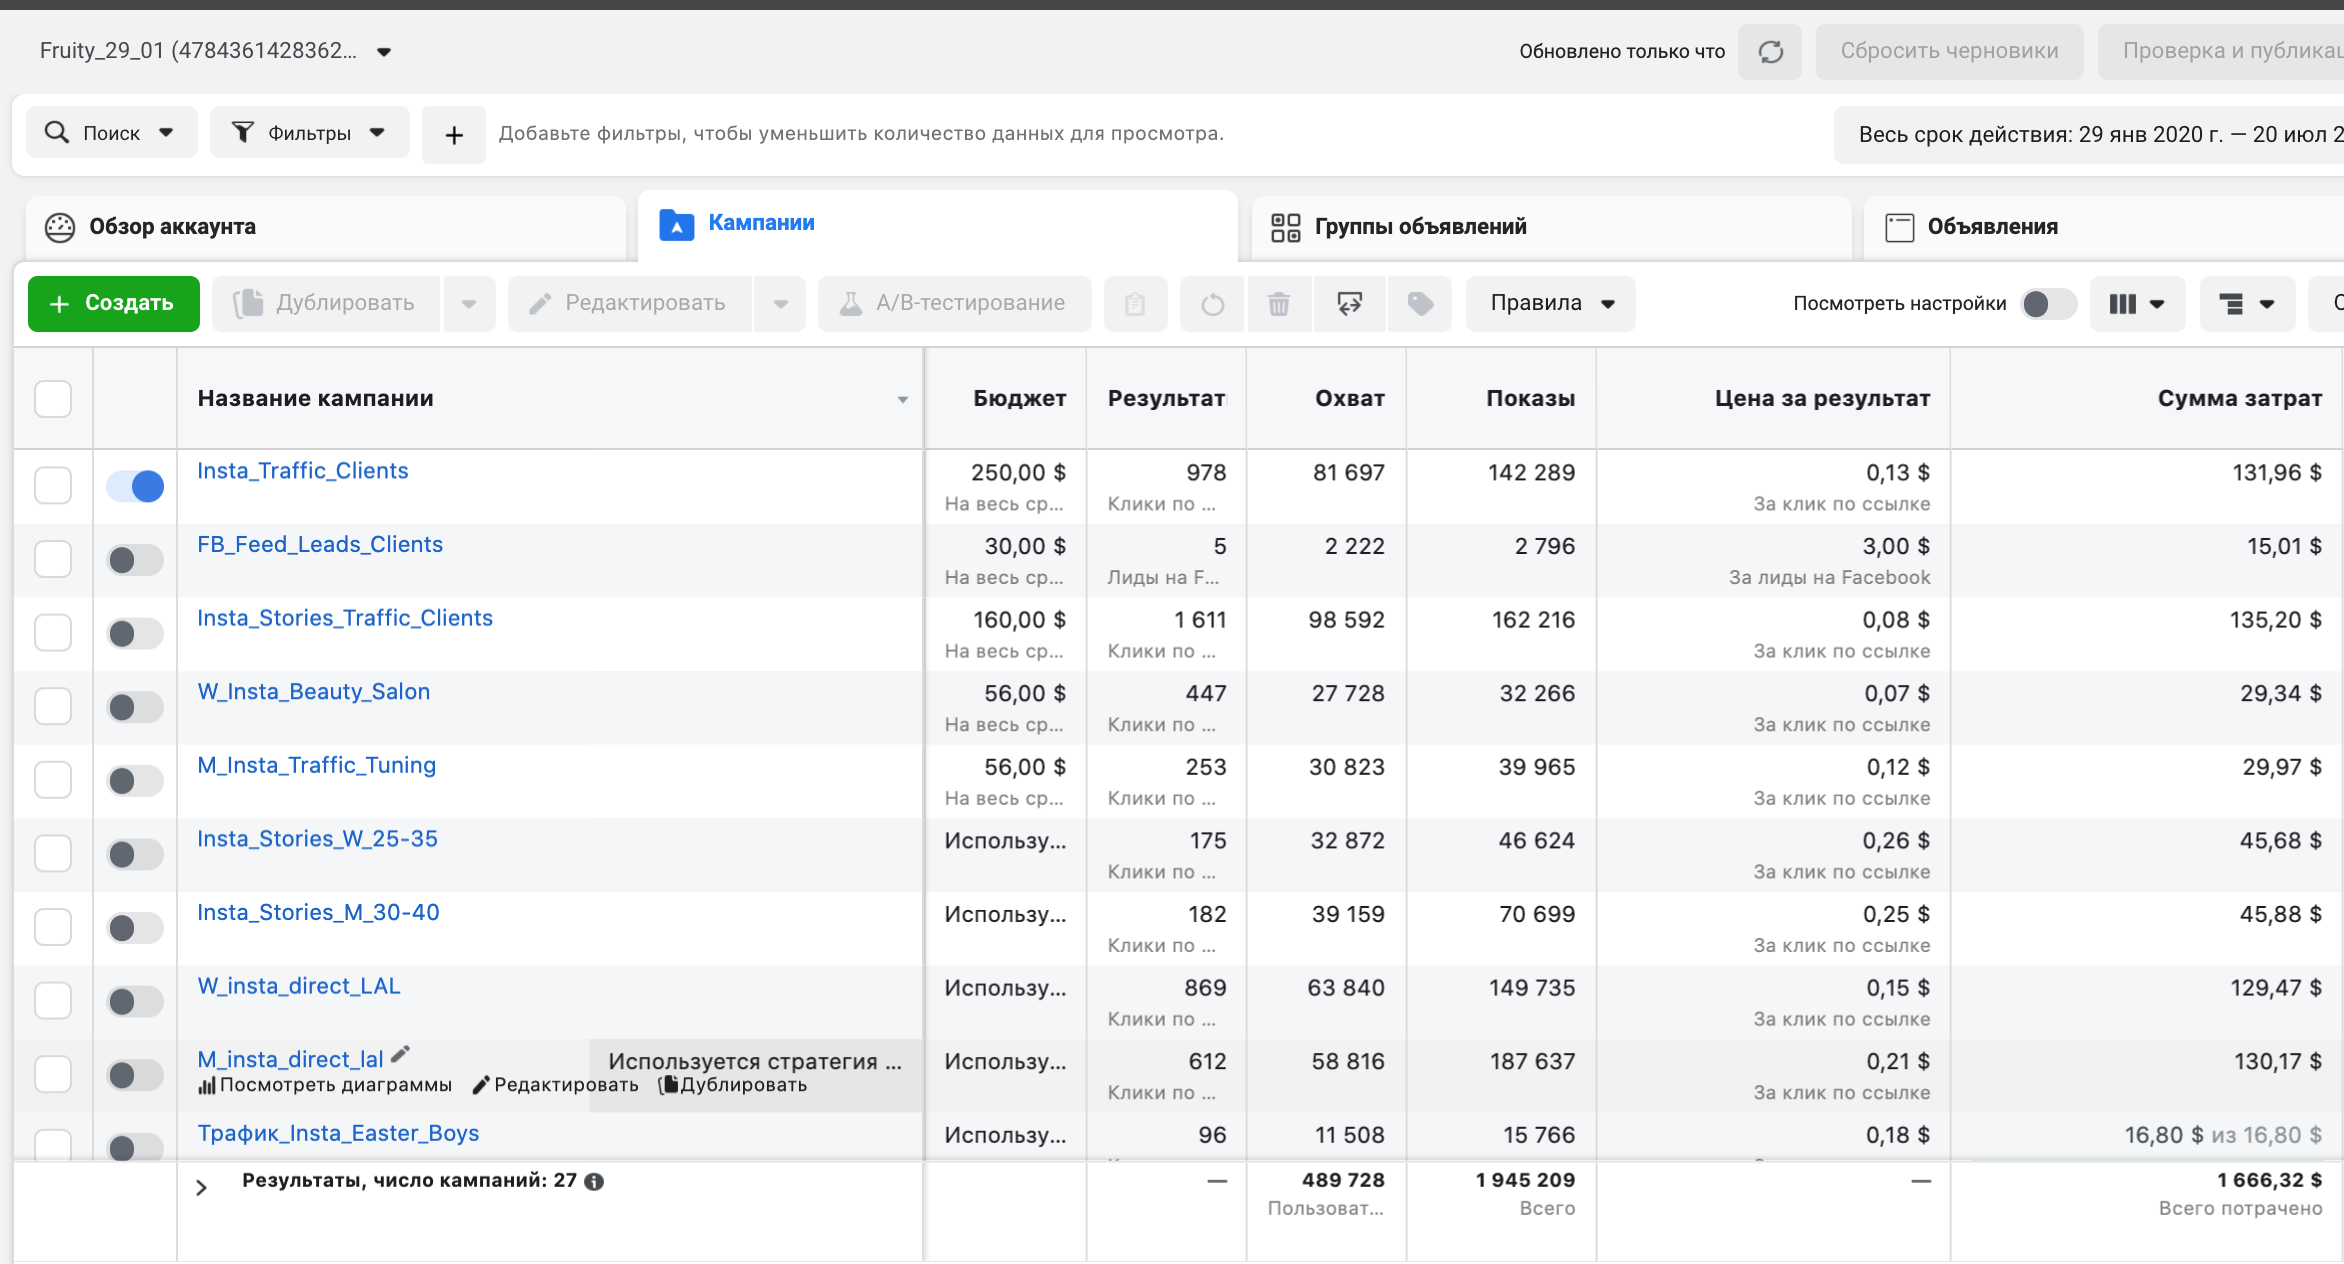Check W_Insta_Beauty_Salon row checkbox

53,707
